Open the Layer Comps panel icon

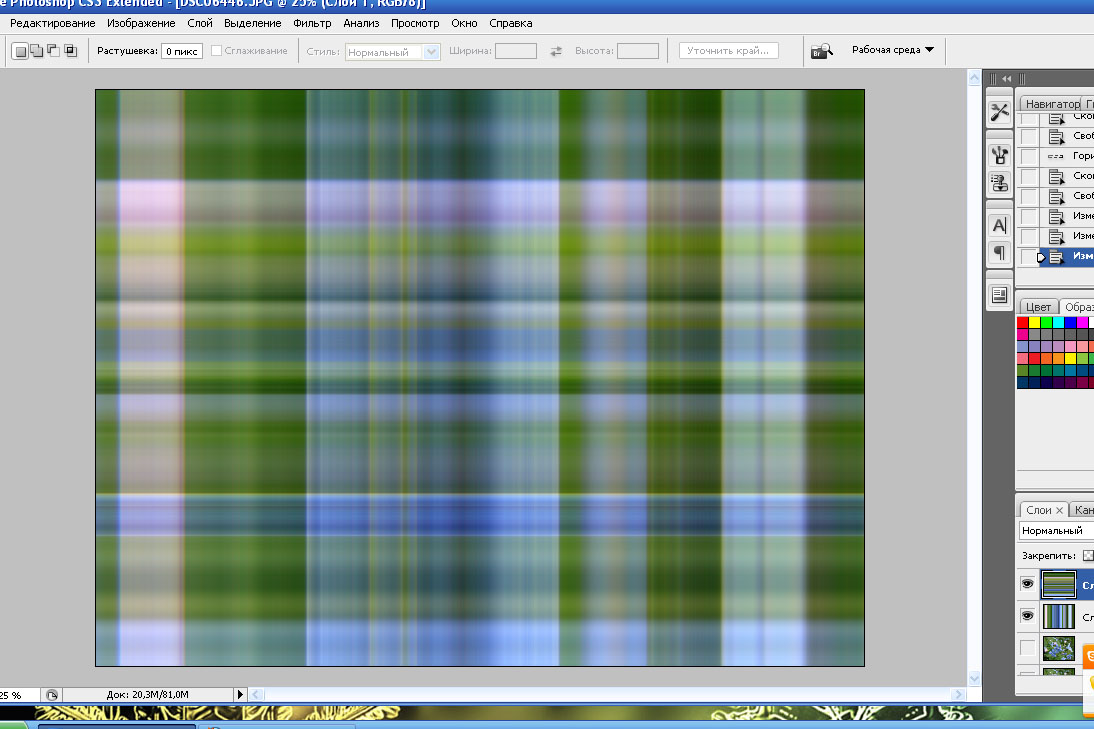point(999,294)
